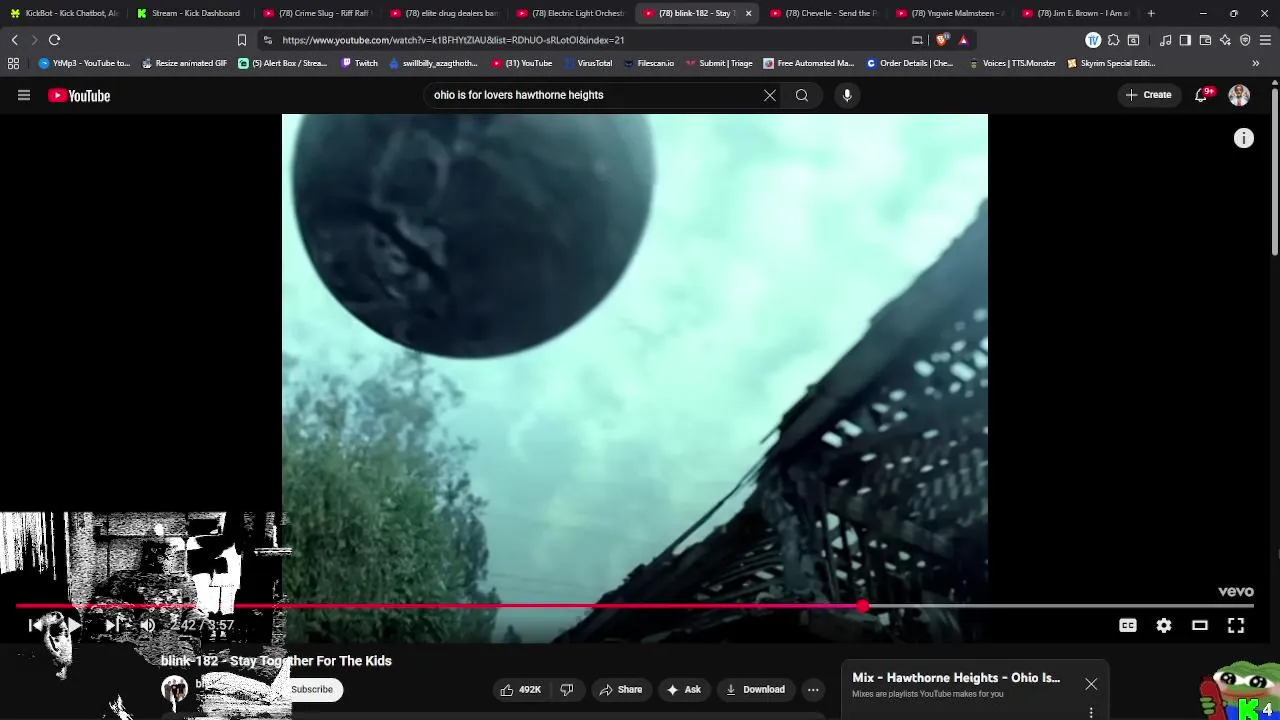This screenshot has width=1280, height=720.
Task: Toggle the Brave sidebar panel
Action: [1185, 40]
